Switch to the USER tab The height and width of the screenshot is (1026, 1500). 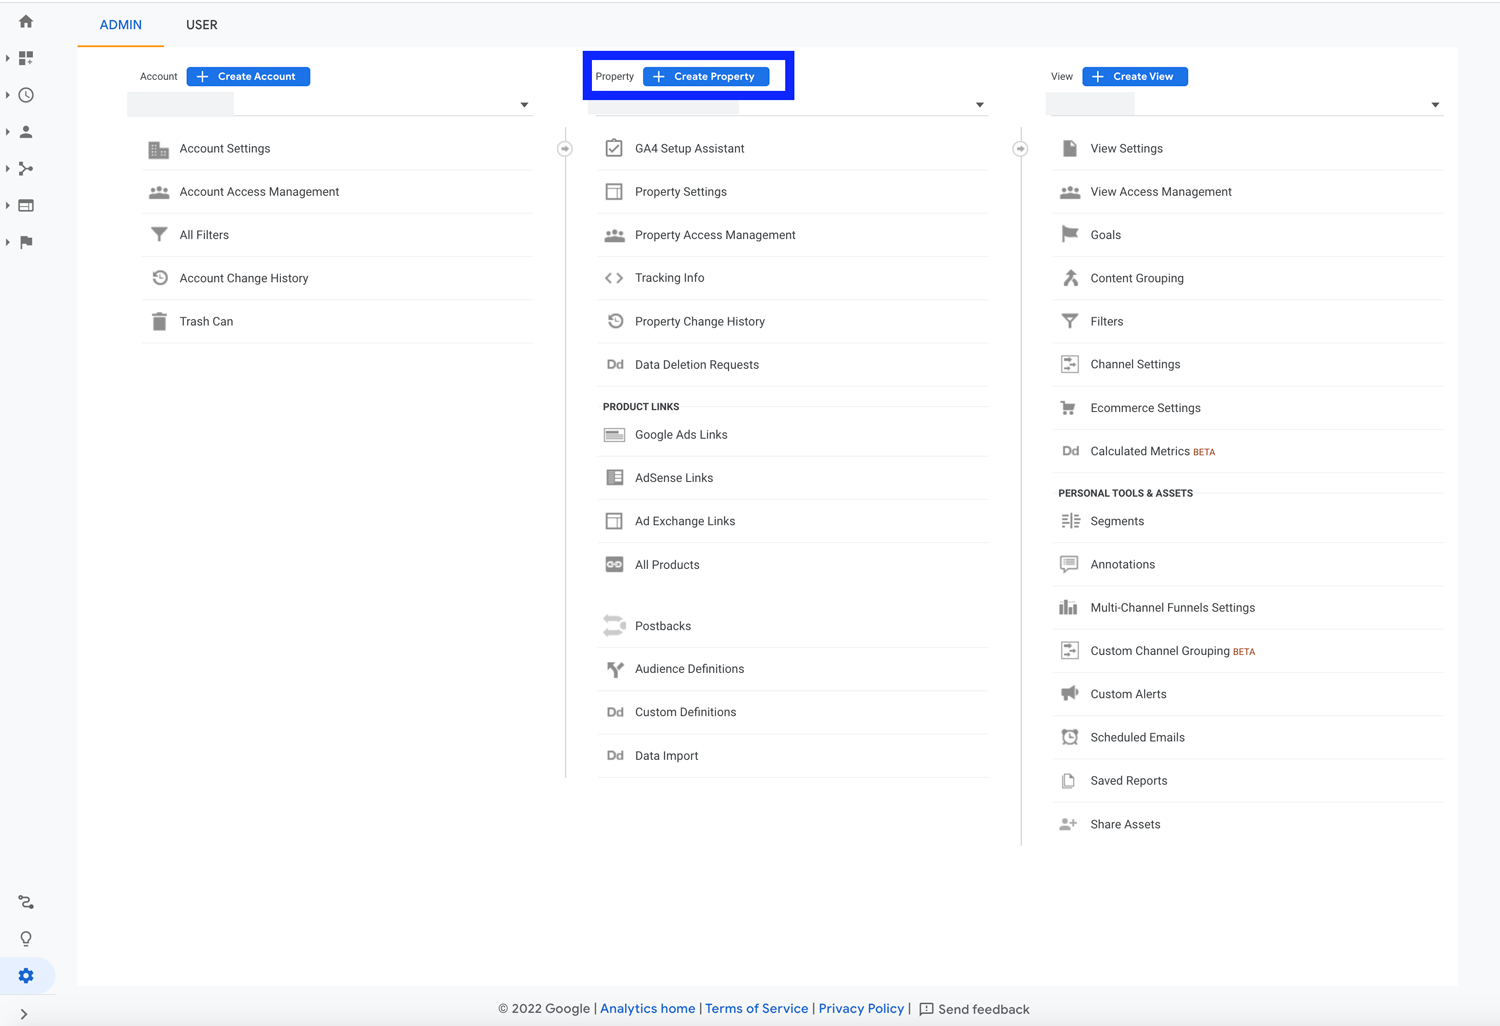(201, 25)
